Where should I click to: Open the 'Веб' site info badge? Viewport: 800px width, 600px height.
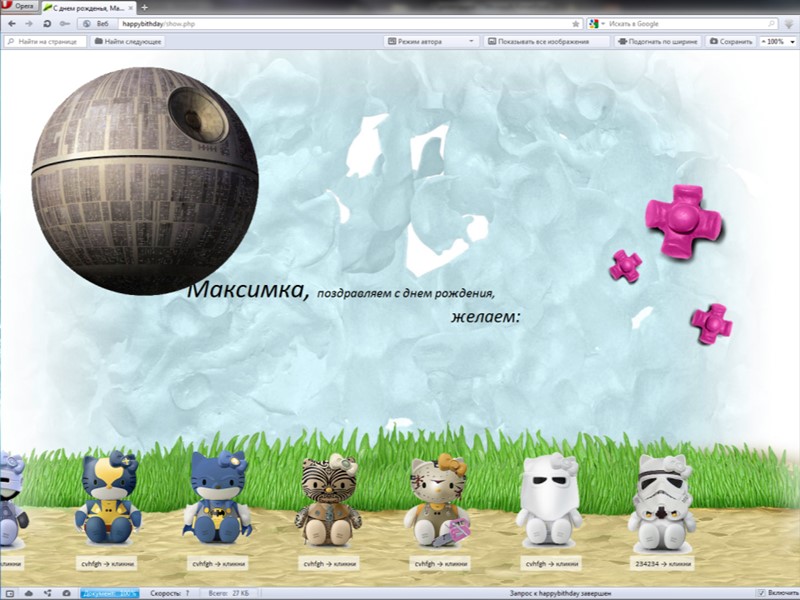tap(97, 23)
